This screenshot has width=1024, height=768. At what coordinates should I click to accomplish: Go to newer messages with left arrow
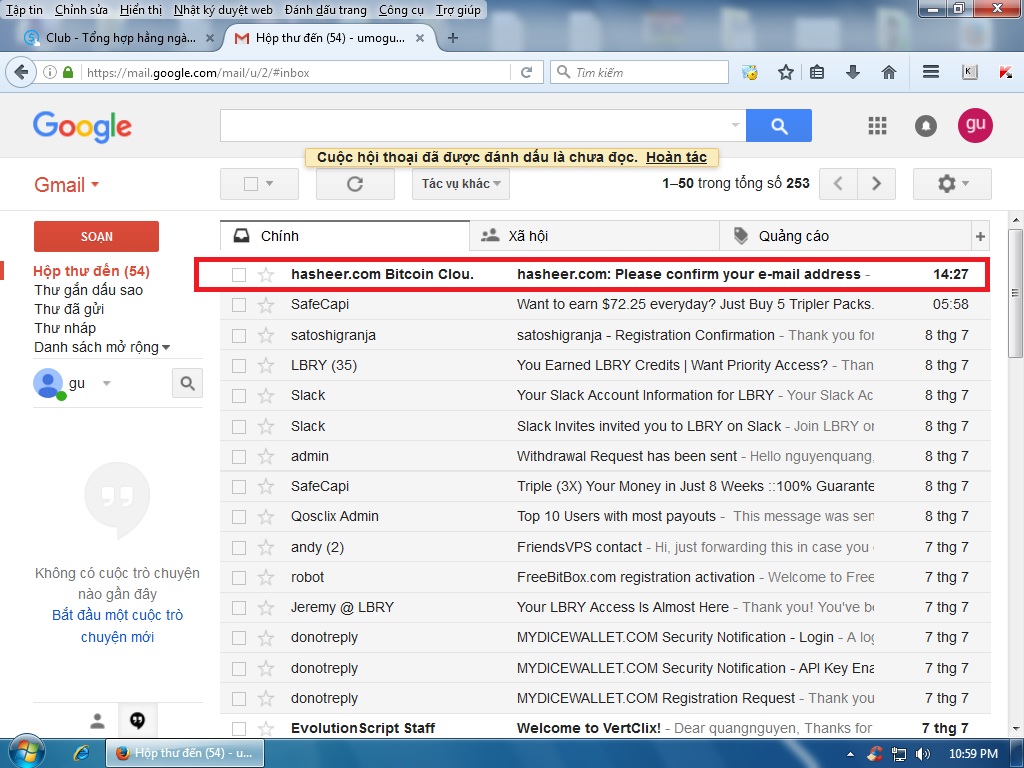838,184
